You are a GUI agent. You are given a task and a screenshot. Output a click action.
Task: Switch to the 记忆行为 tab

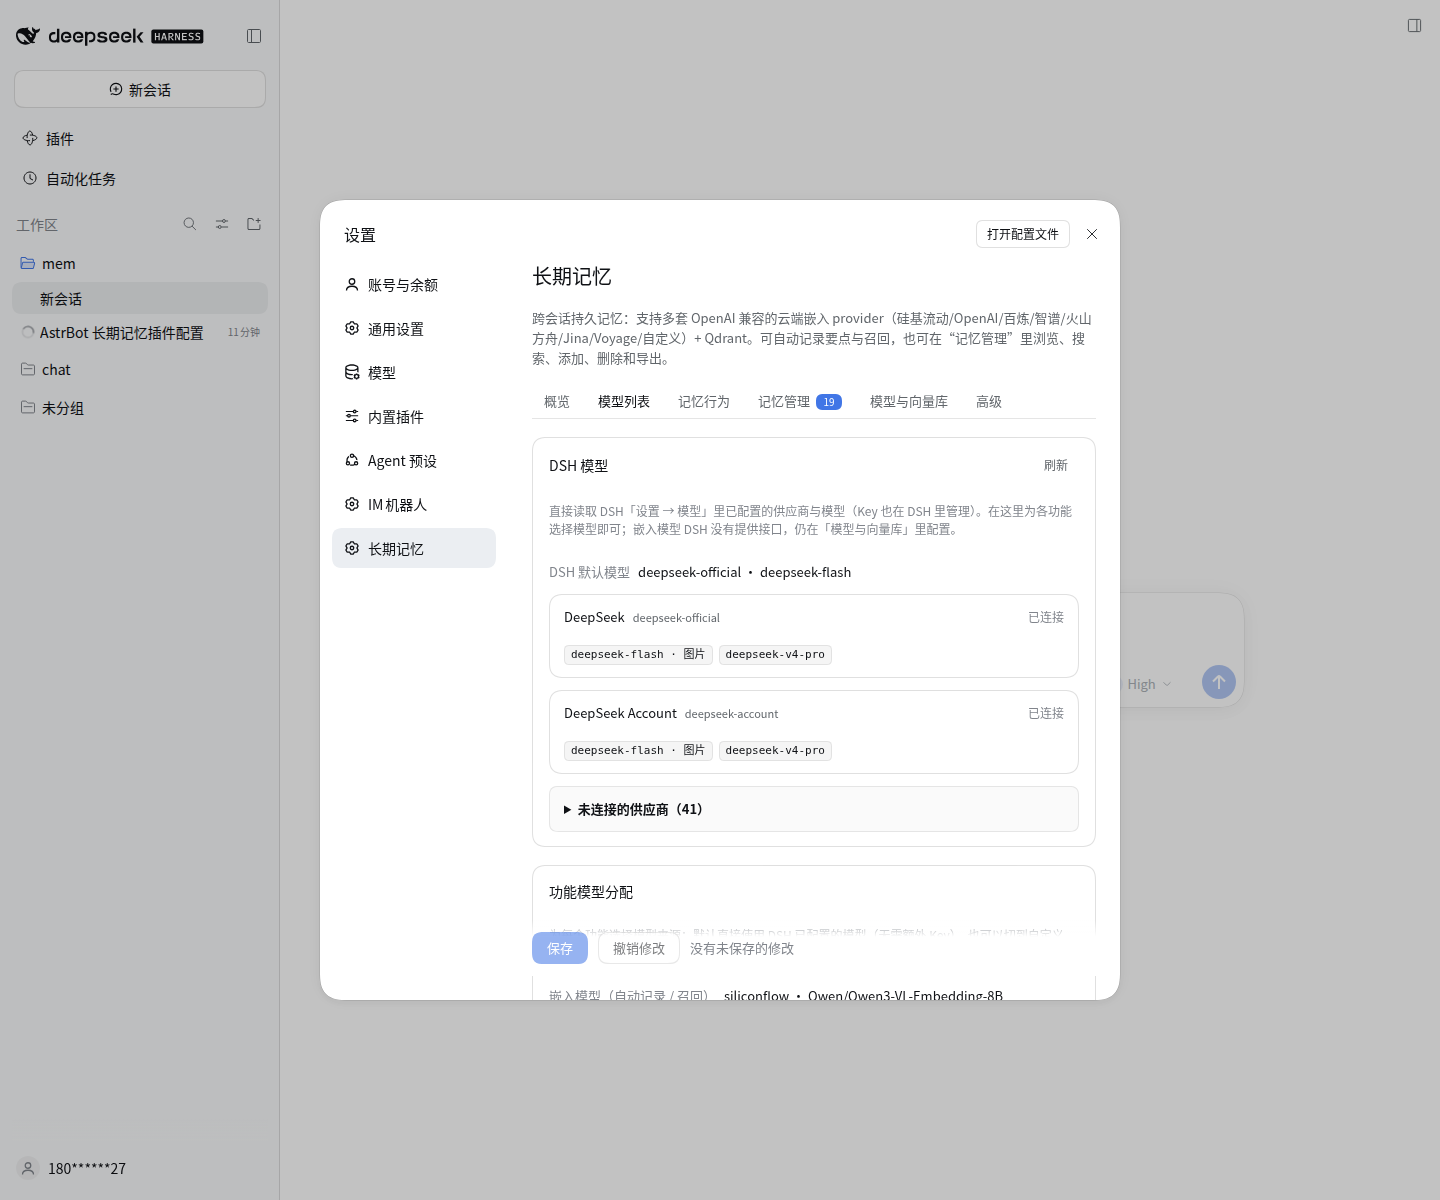pos(704,402)
